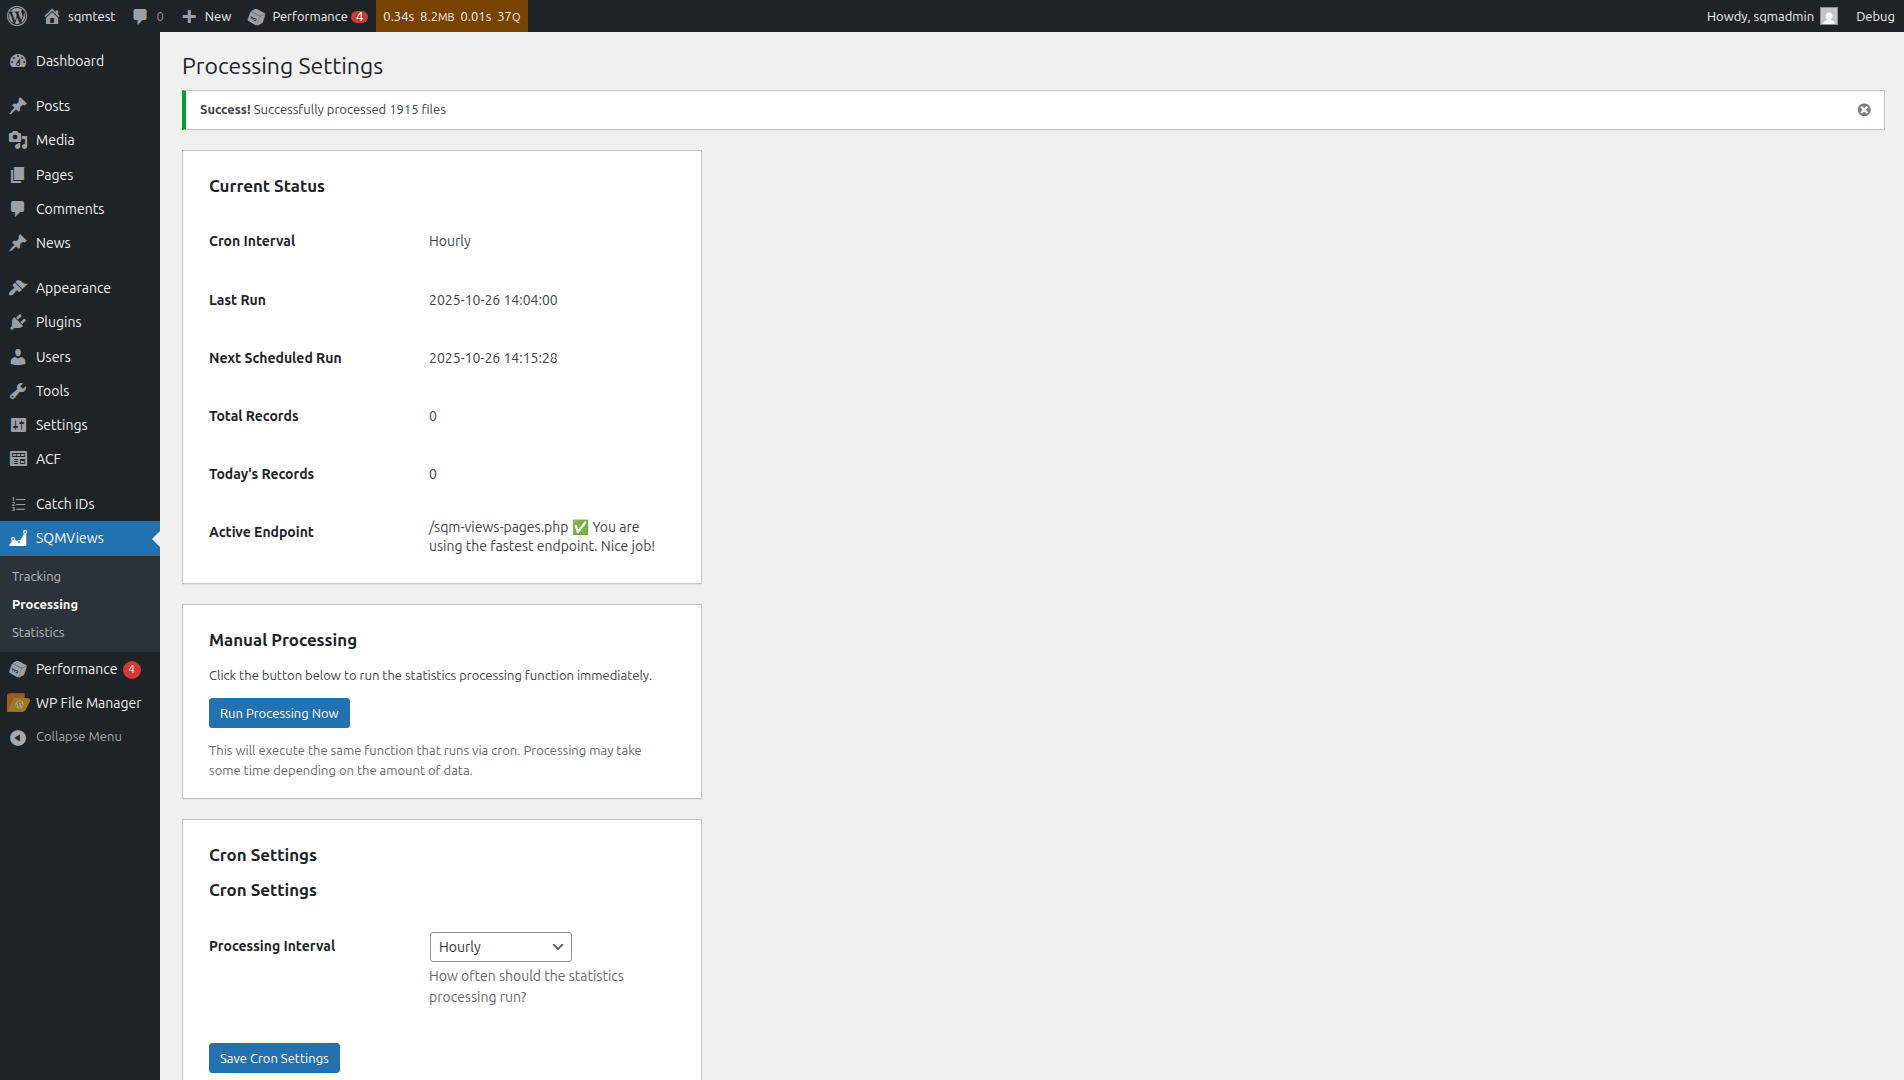Select the Comments bubble icon in sidebar
1904x1080 pixels.
pos(20,208)
